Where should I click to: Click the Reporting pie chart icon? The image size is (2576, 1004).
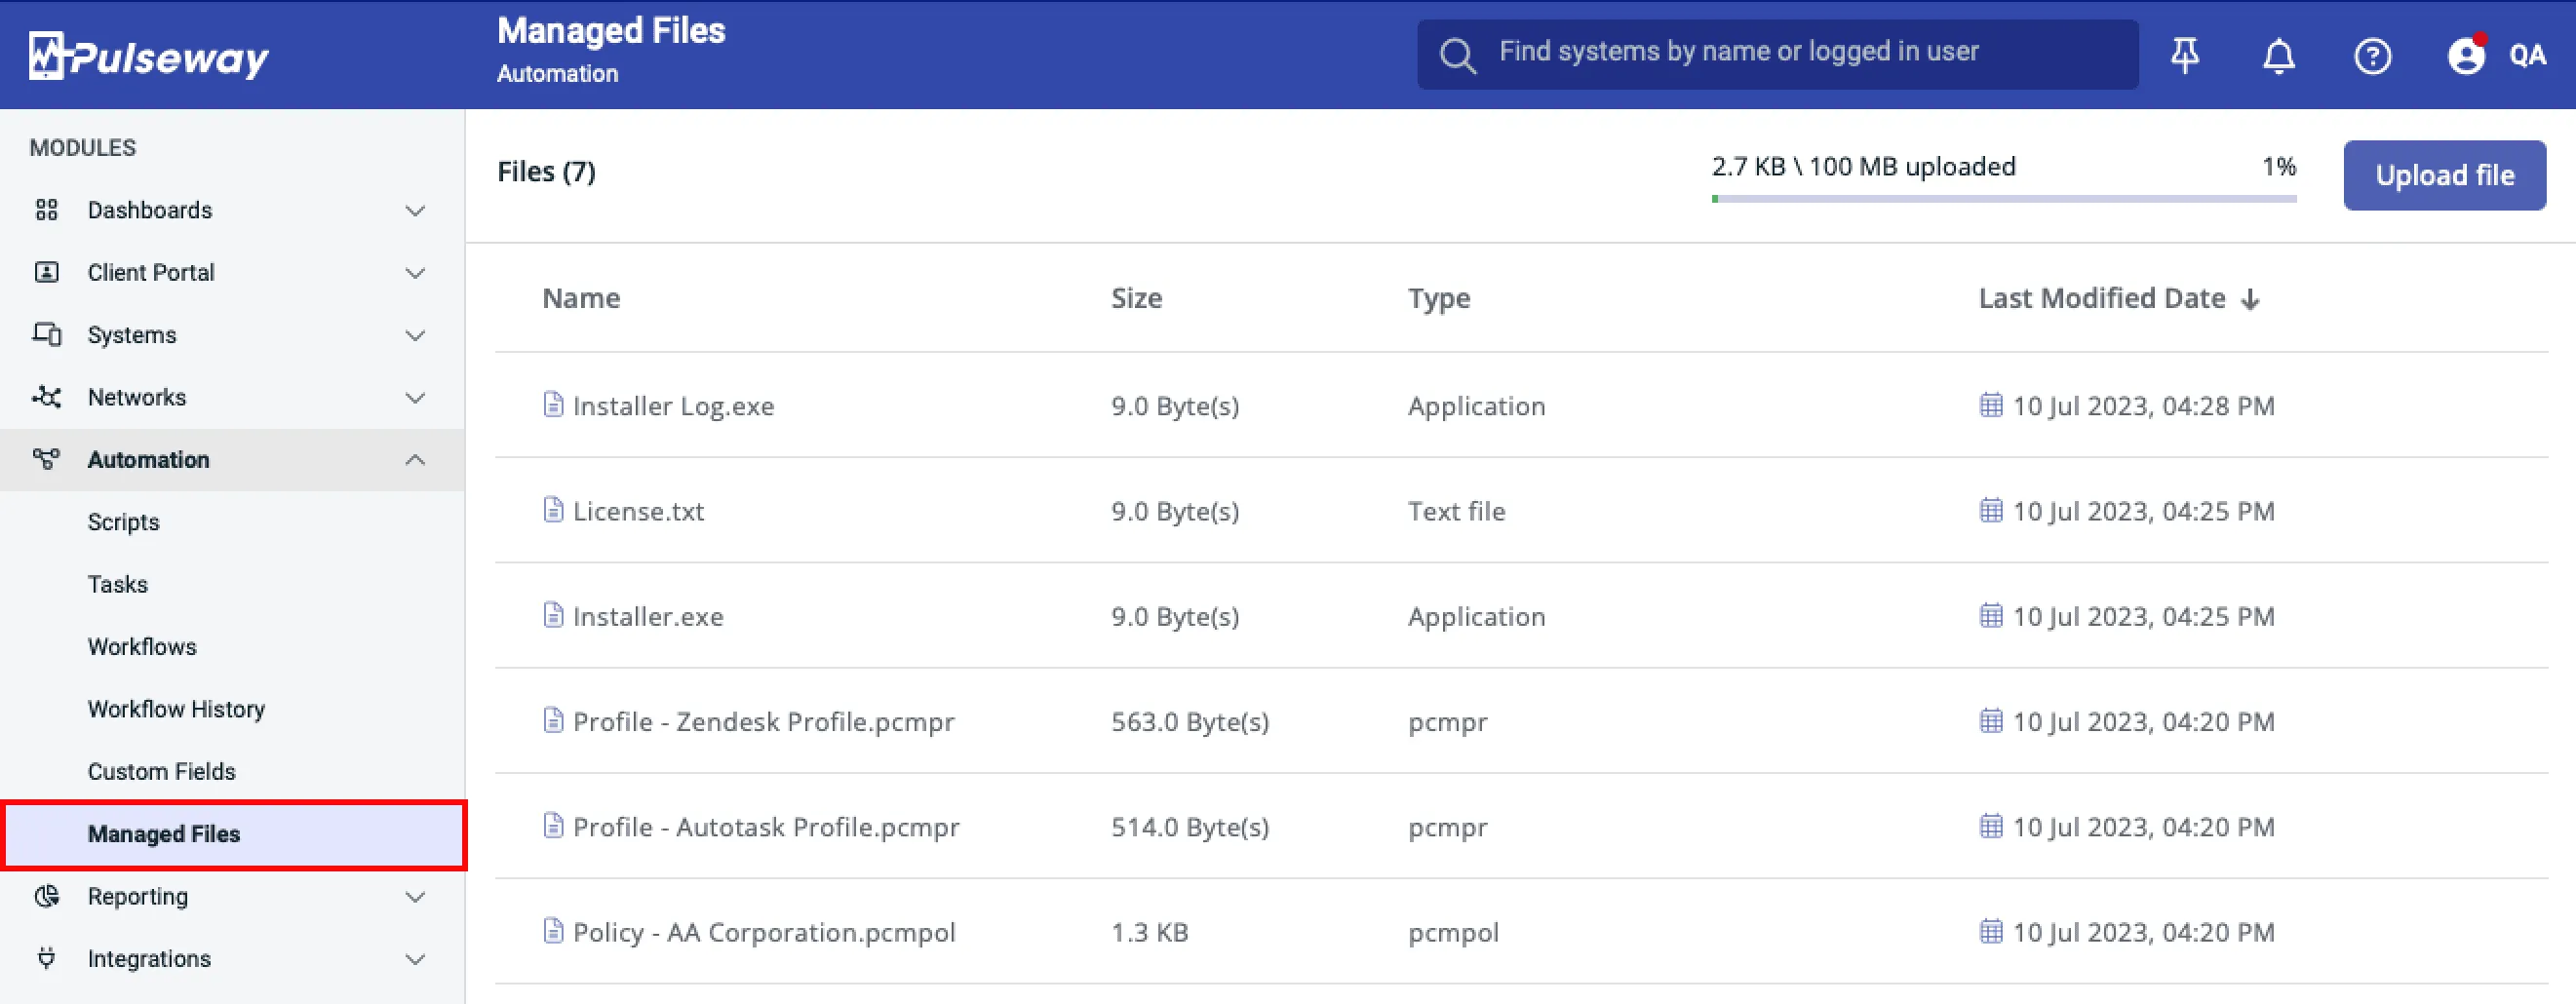(46, 896)
